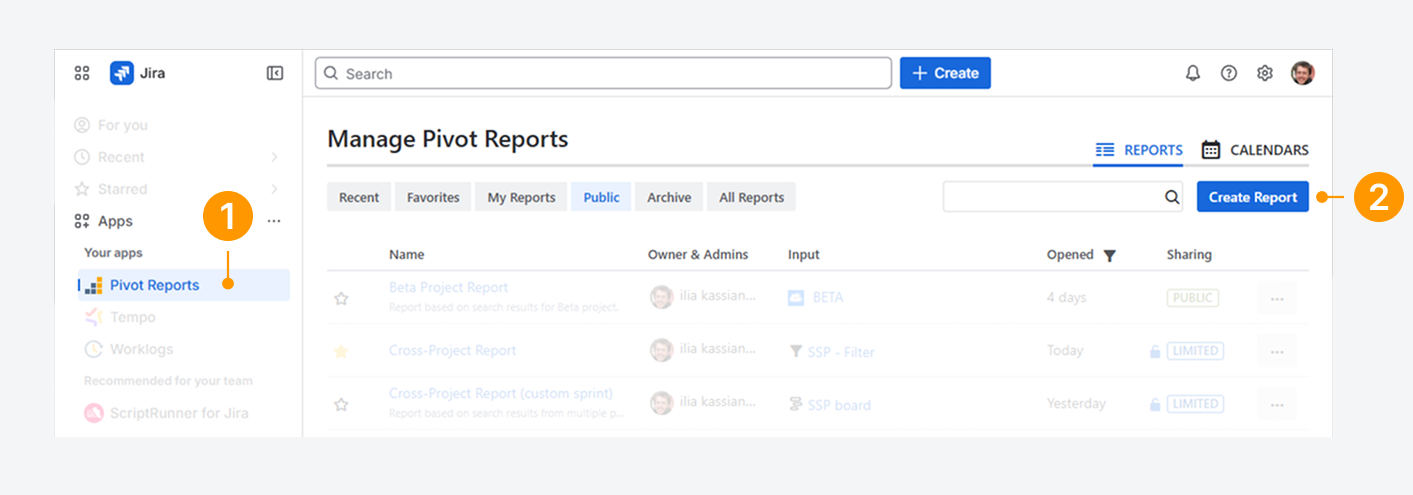Switch to the All Reports tab
Screen dimensions: 1413x495
tap(752, 197)
